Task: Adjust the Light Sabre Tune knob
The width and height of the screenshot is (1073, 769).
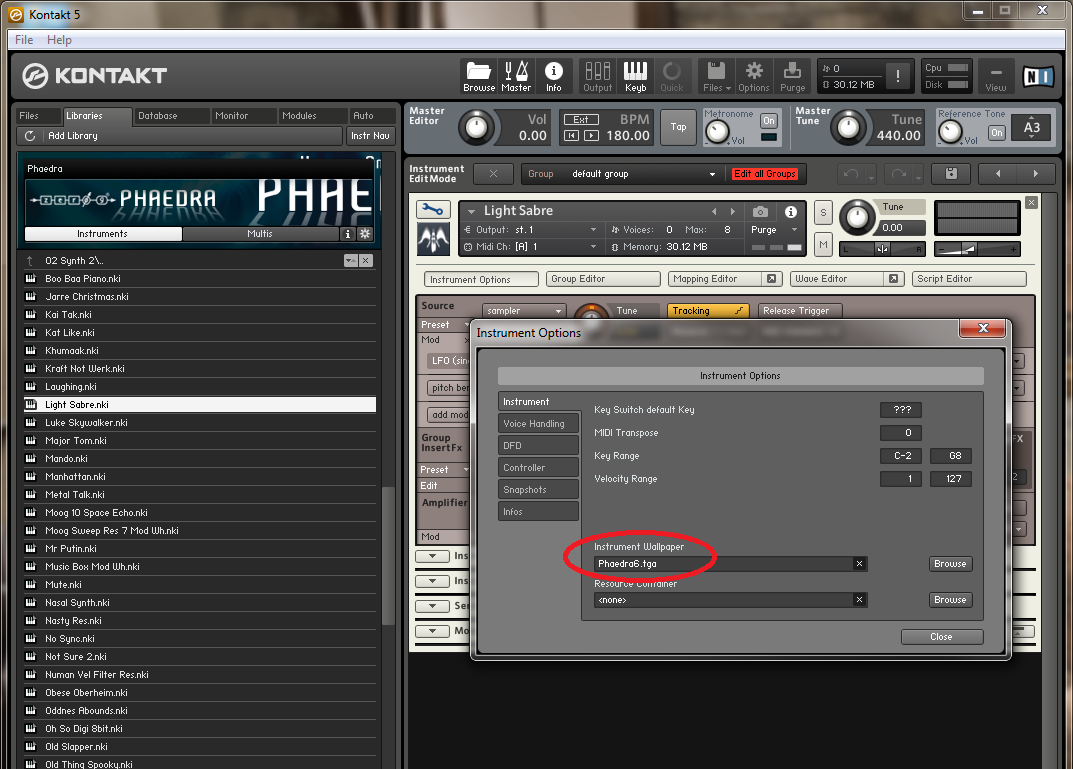Action: [857, 218]
